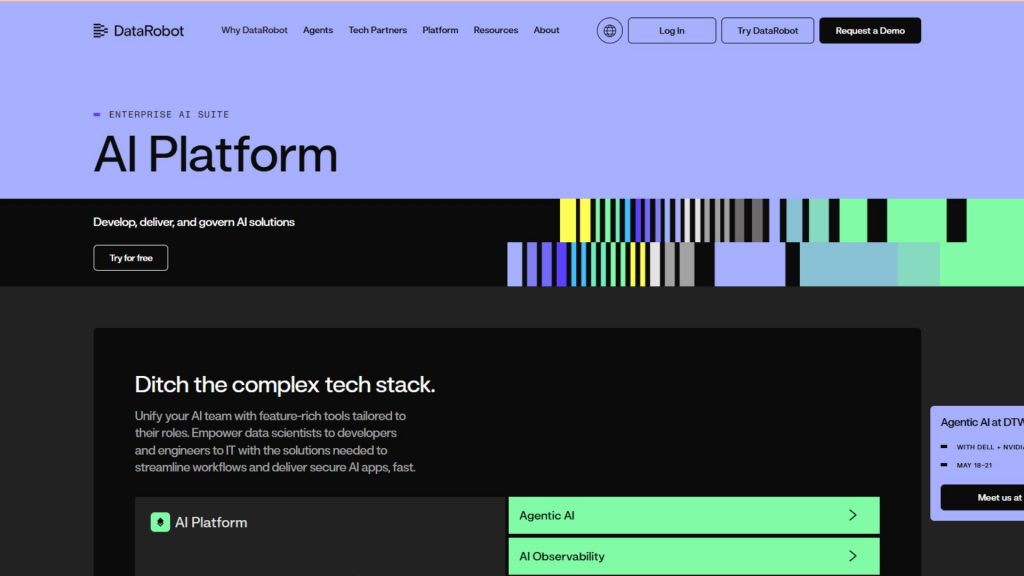This screenshot has width=1024, height=576.
Task: Click the 'Unify your AI team' paragraph
Action: [275, 441]
